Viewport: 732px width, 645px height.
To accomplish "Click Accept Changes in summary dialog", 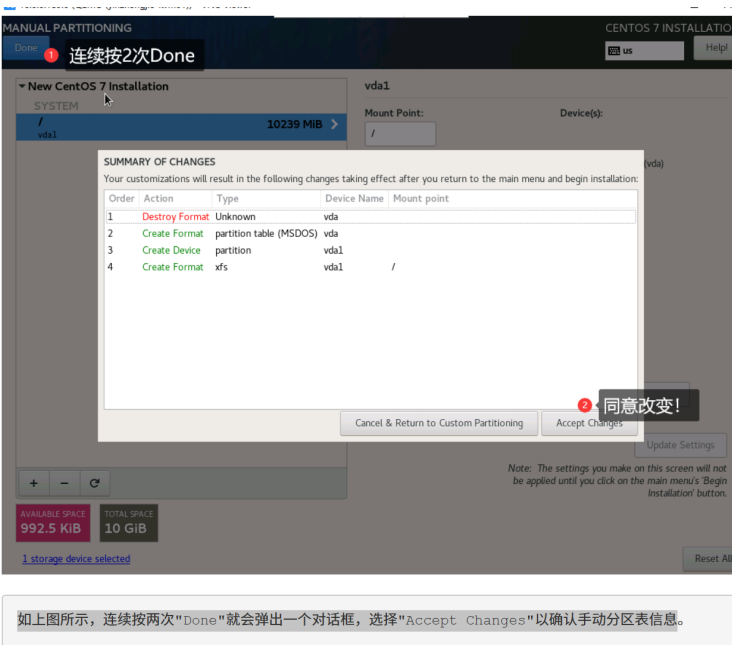I will coord(589,423).
